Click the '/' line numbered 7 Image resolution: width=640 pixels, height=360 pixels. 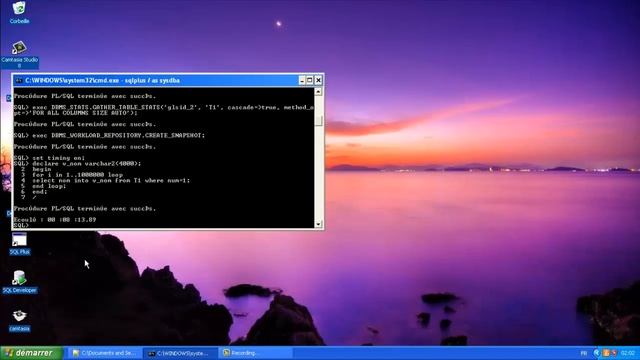29,197
